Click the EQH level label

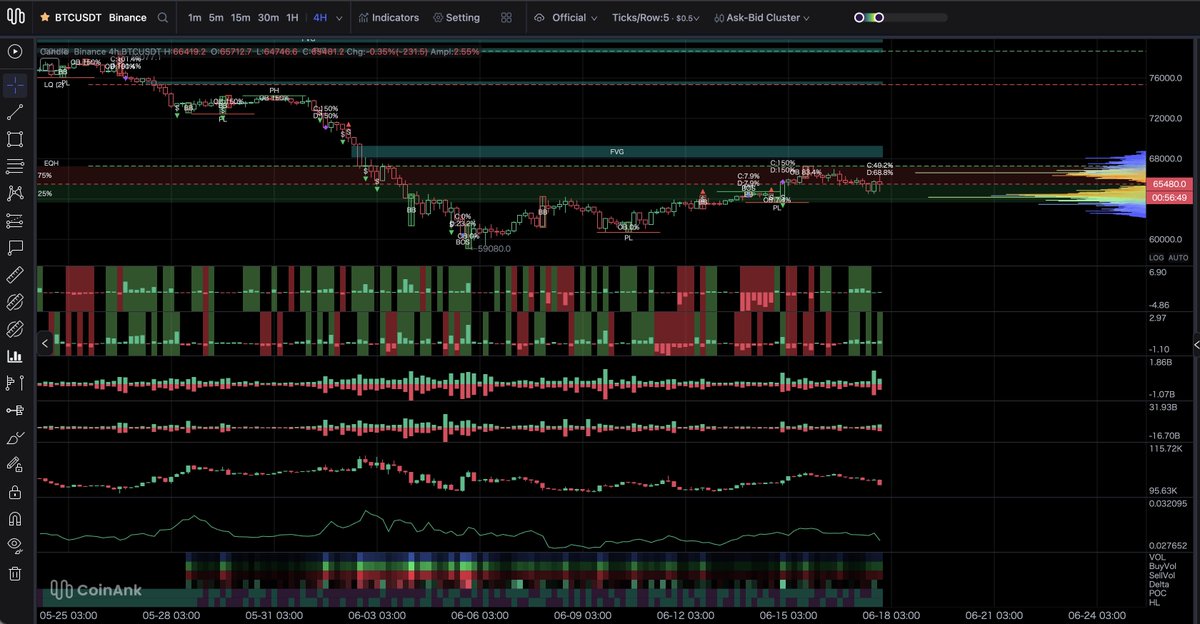click(51, 162)
